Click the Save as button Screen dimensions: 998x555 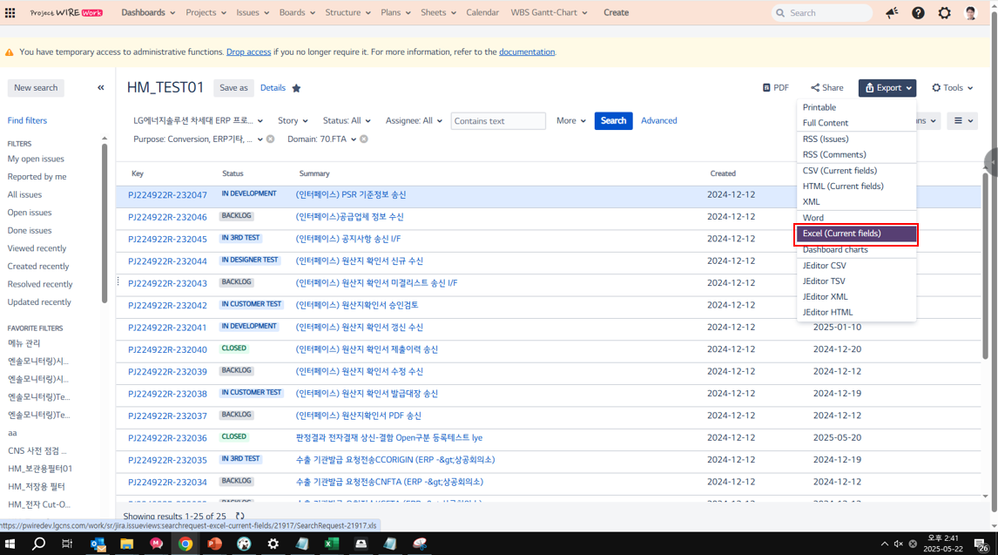tap(234, 88)
